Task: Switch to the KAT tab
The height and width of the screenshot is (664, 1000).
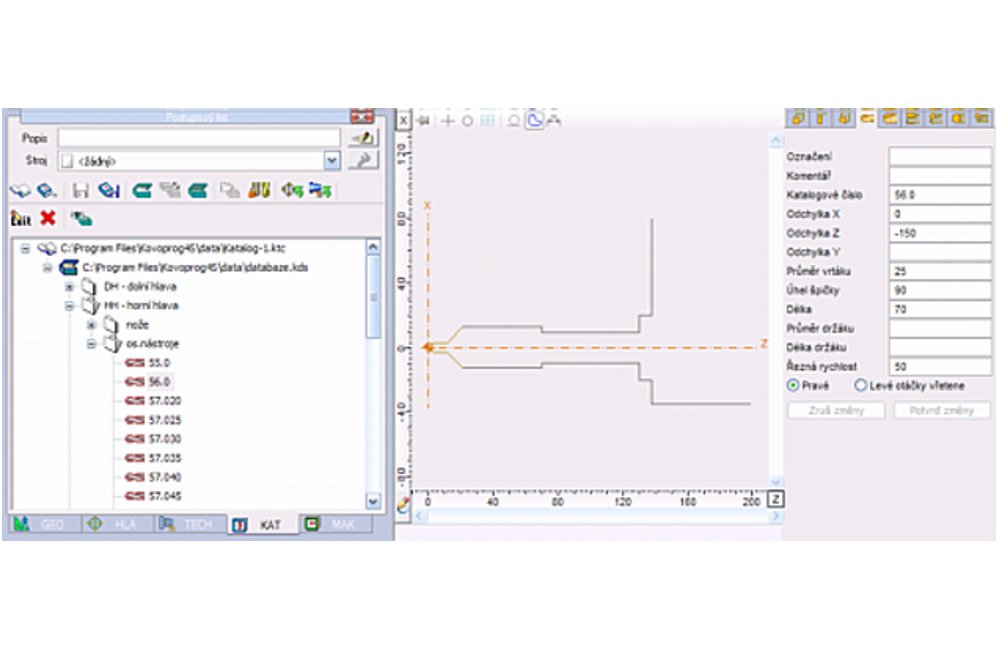Action: tap(263, 525)
